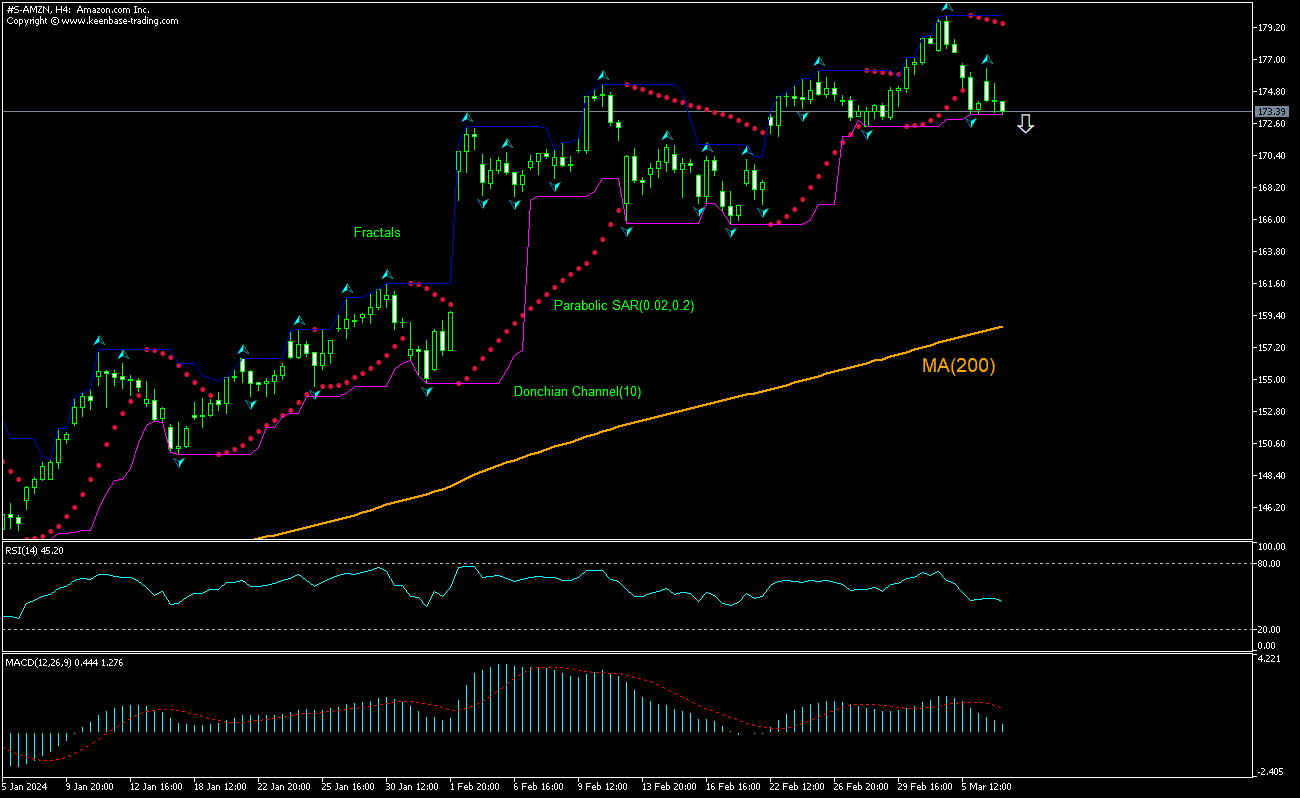The image size is (1300, 798).
Task: Select the 5 Jan 2024 date label
Action: 25,786
